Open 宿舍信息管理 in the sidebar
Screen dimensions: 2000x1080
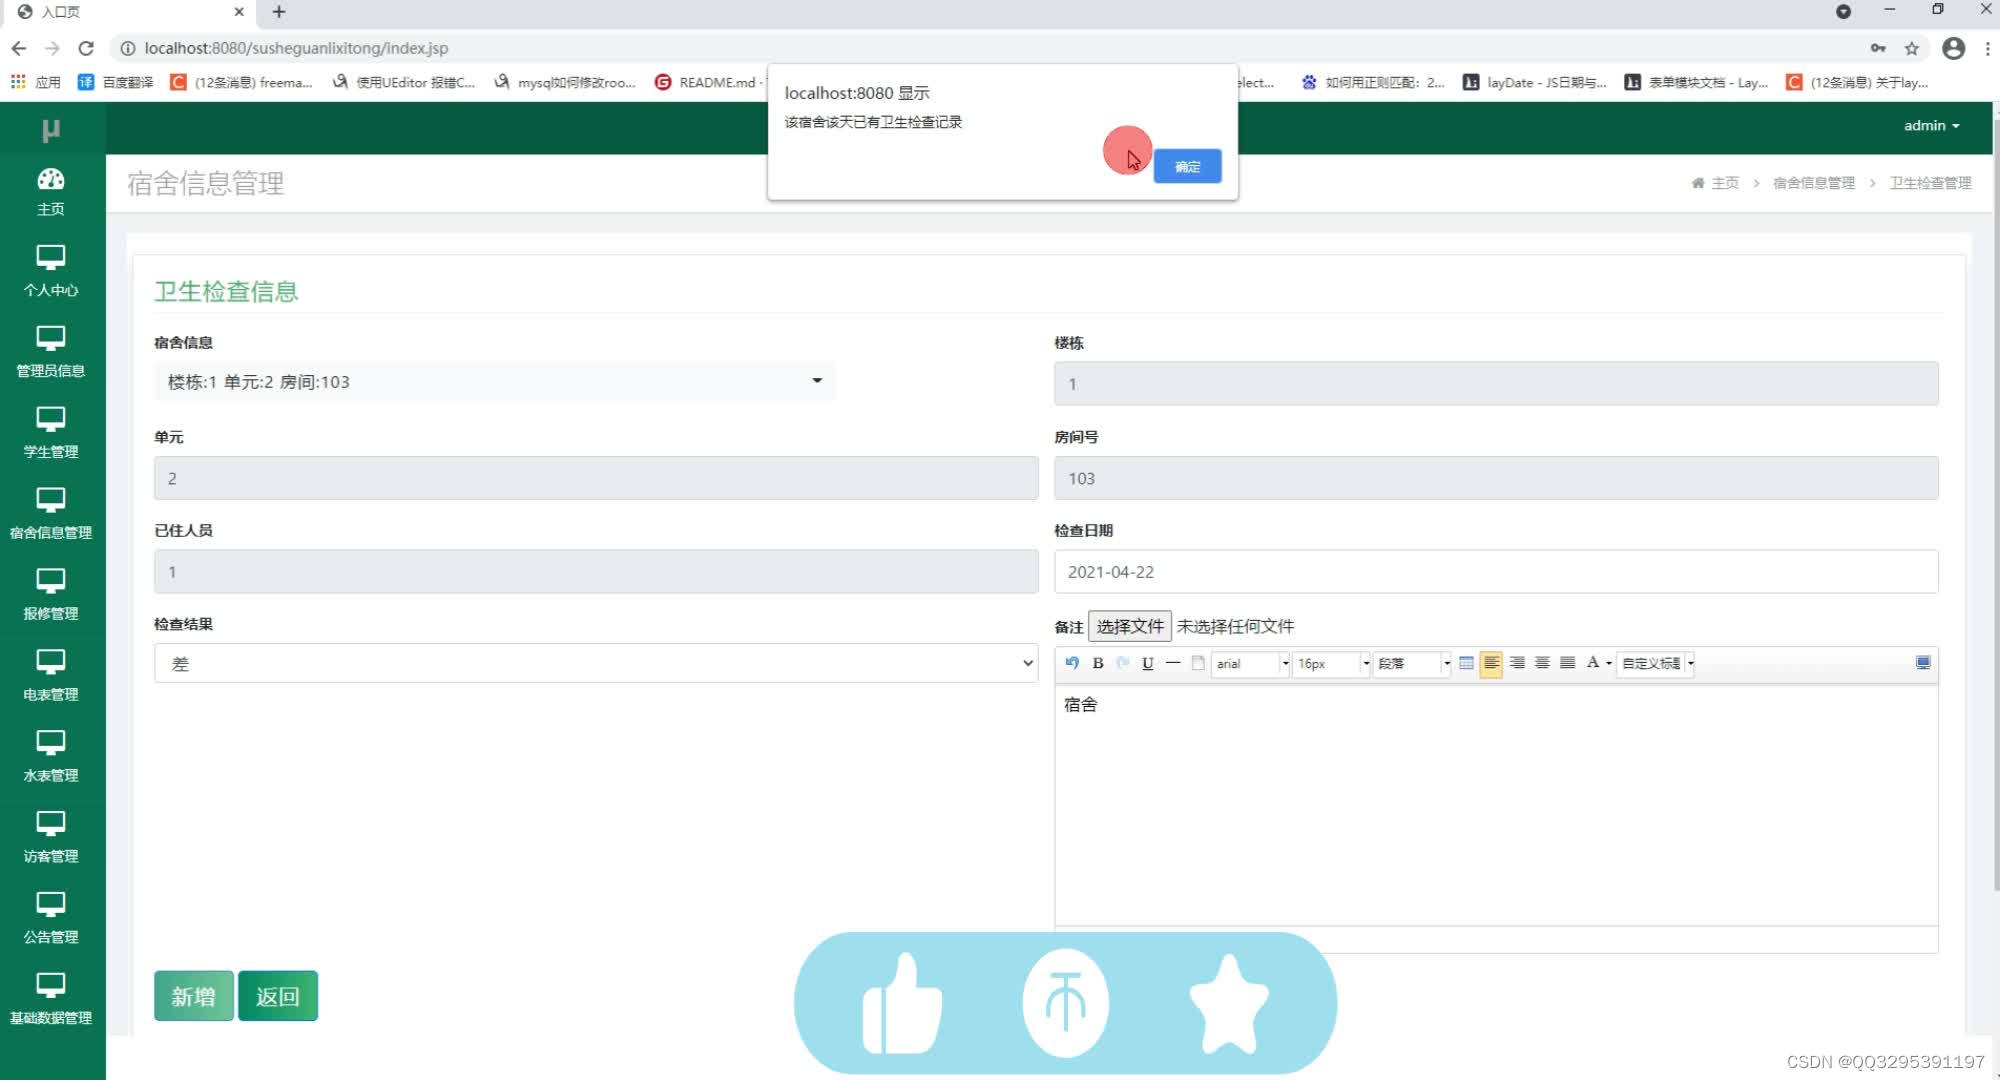51,514
